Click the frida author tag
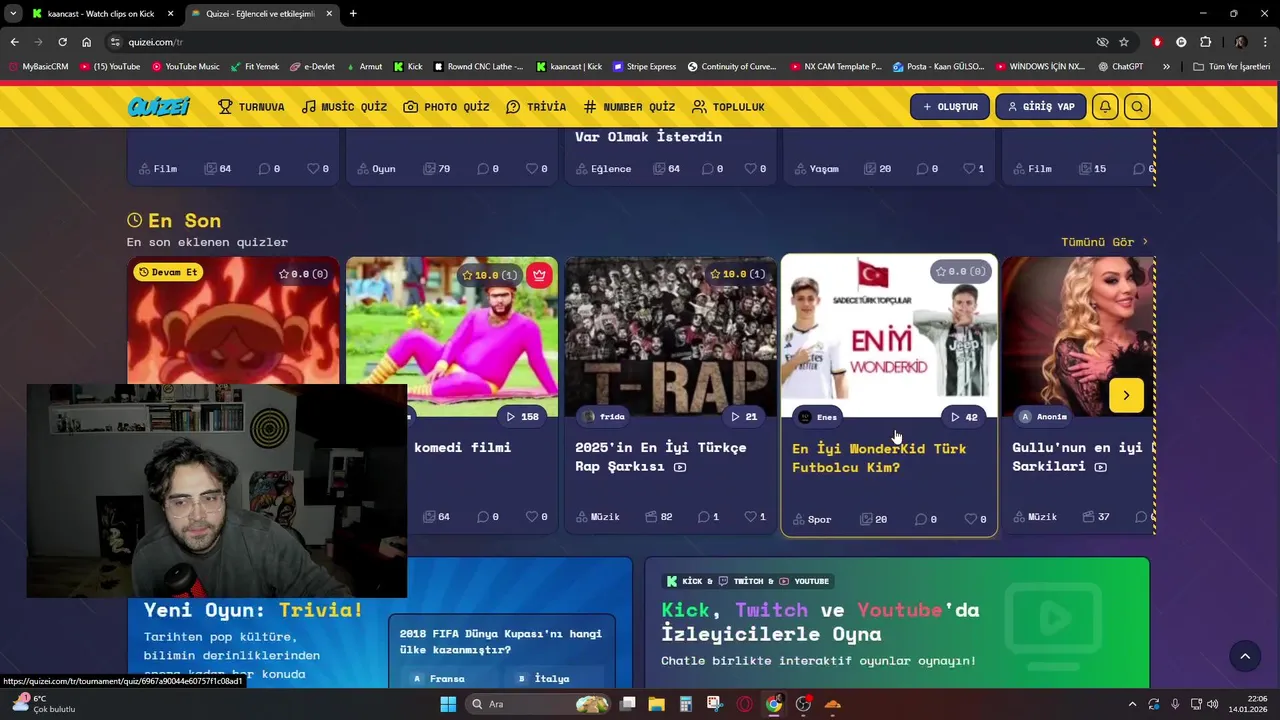Viewport: 1280px width, 720px height. (604, 417)
